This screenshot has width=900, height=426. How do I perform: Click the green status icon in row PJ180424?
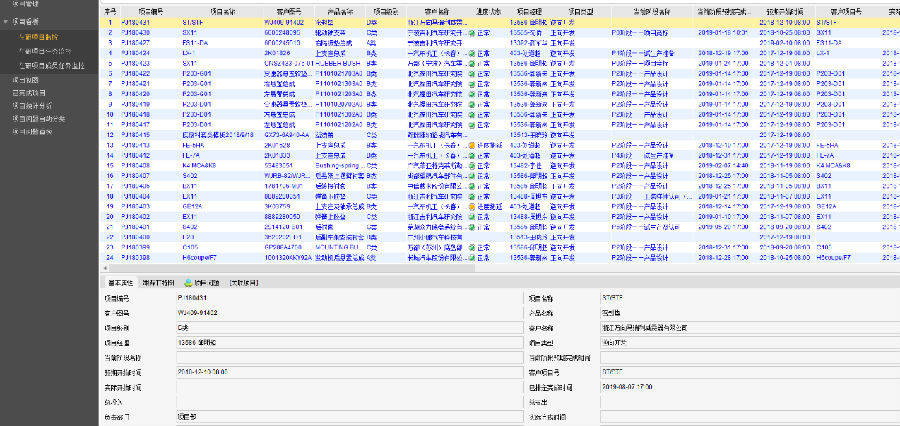[472, 52]
